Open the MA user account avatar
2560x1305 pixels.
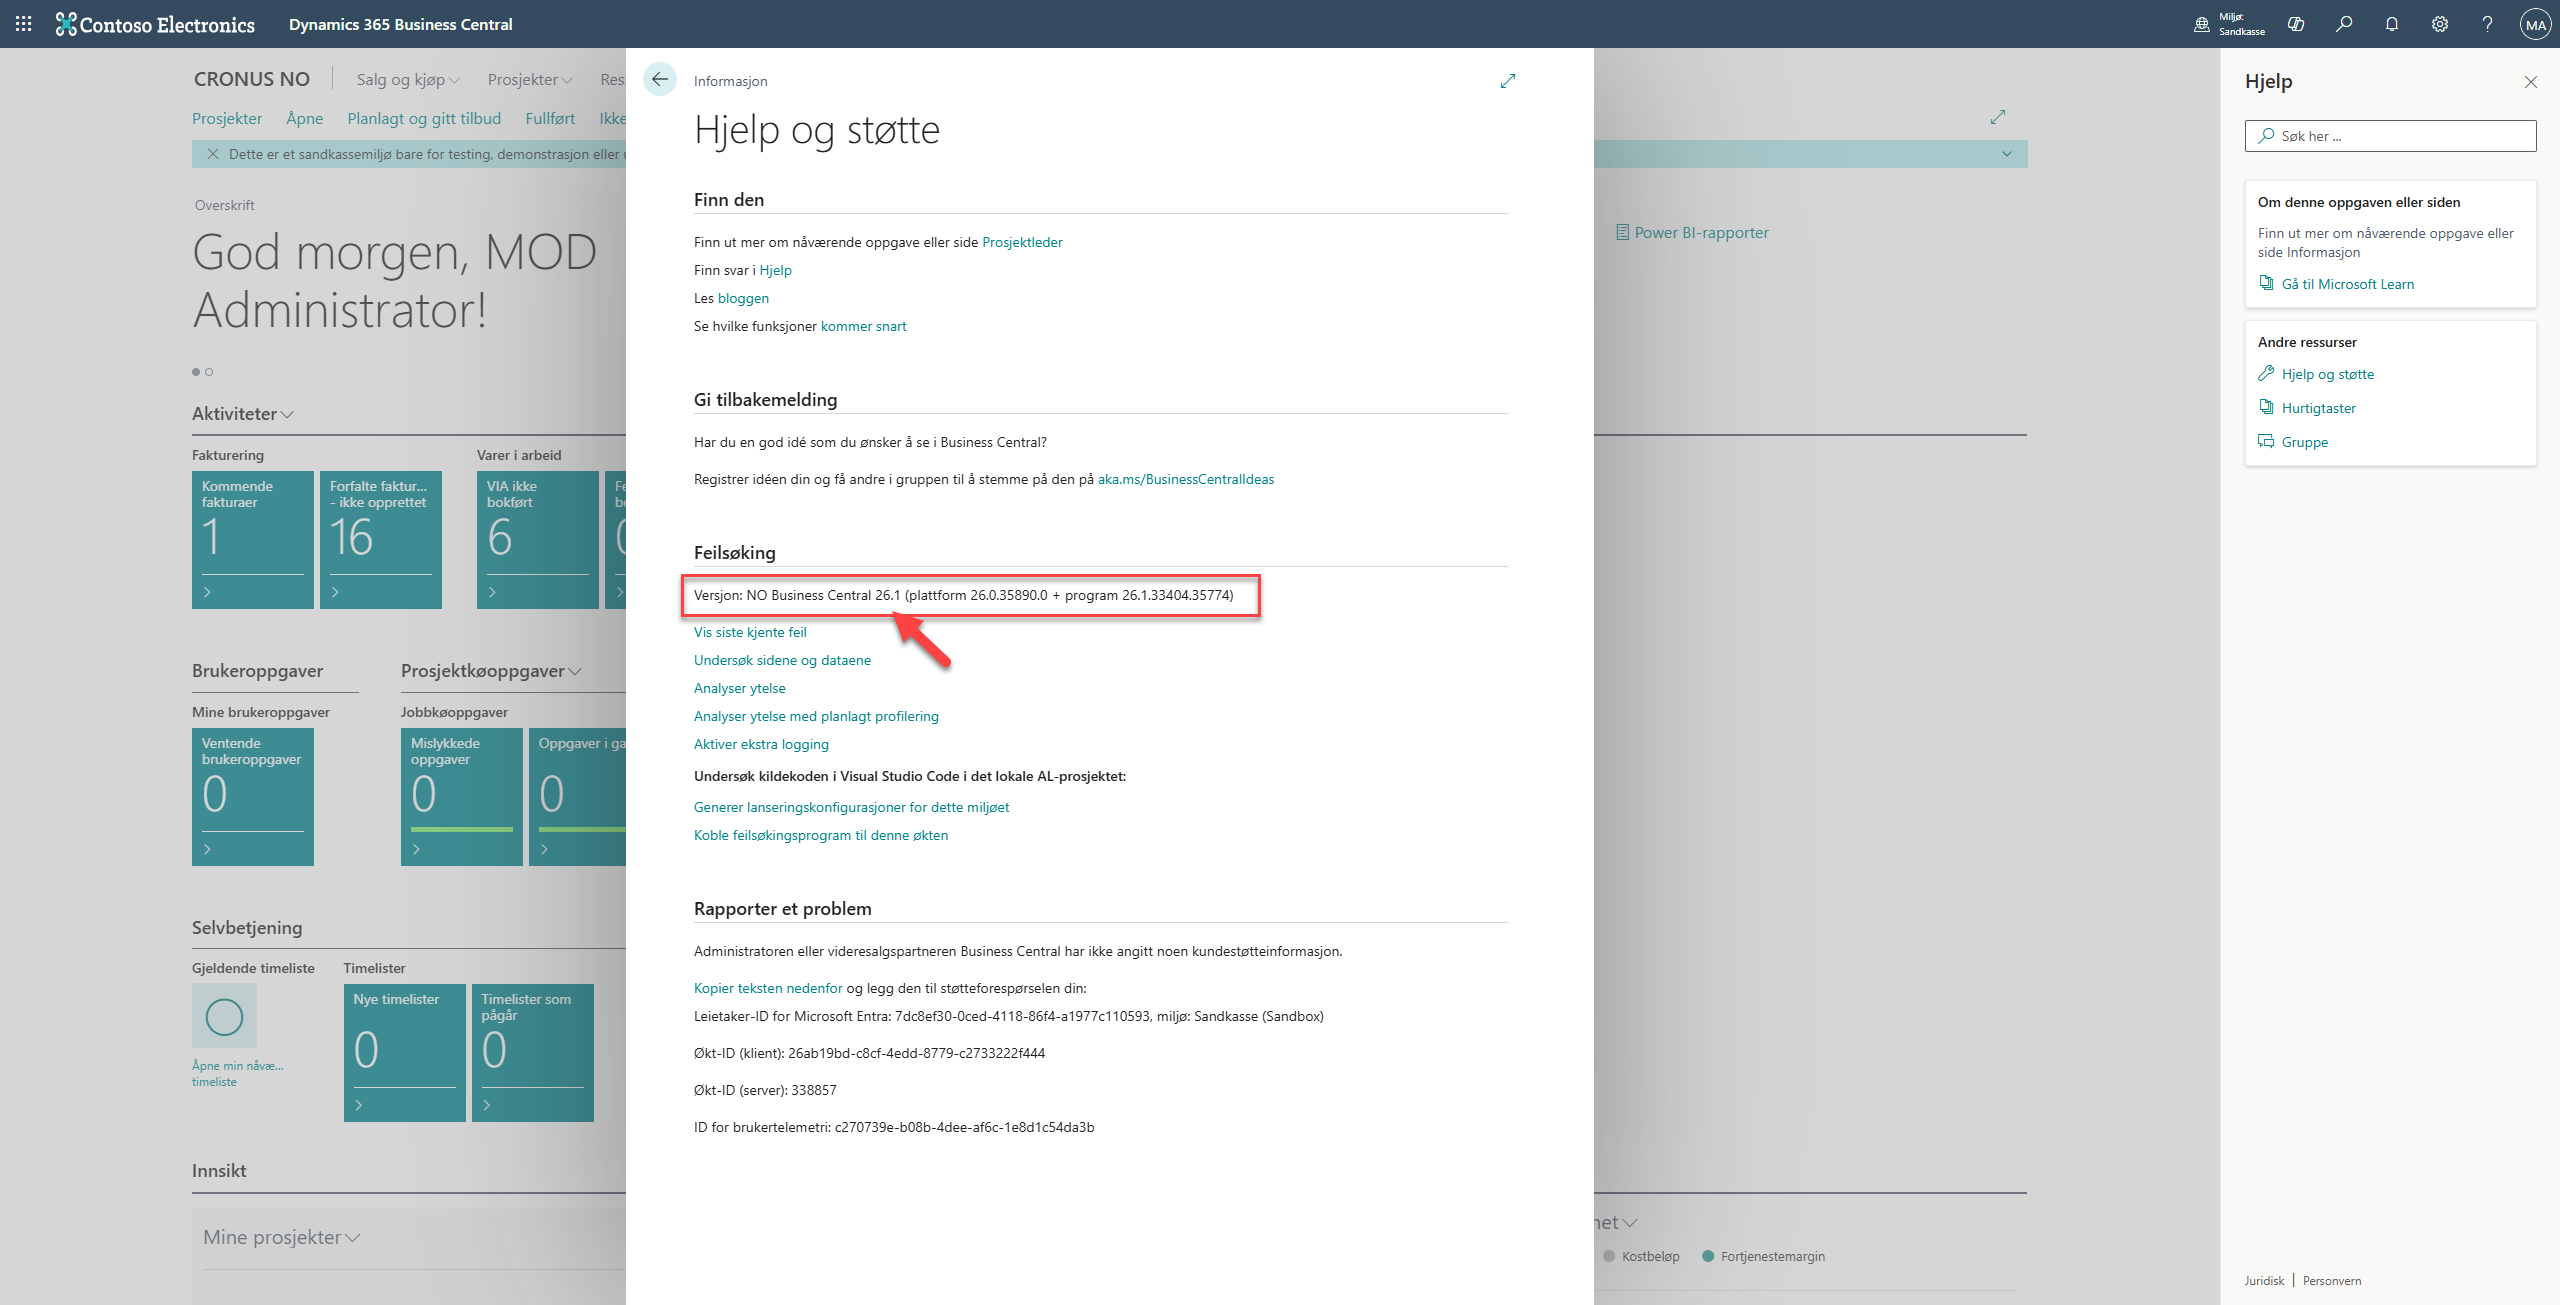[x=2535, y=25]
